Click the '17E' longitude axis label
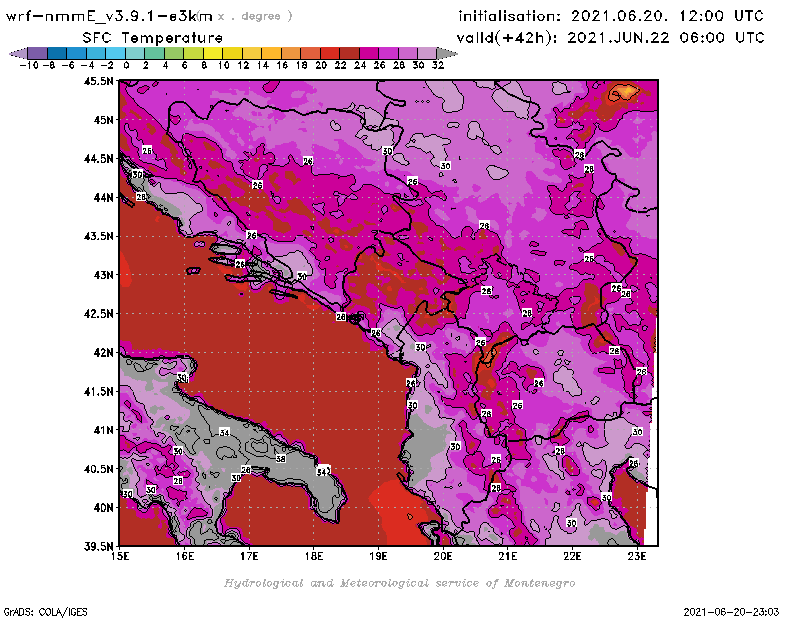Viewport: 800px width, 618px height. point(249,556)
